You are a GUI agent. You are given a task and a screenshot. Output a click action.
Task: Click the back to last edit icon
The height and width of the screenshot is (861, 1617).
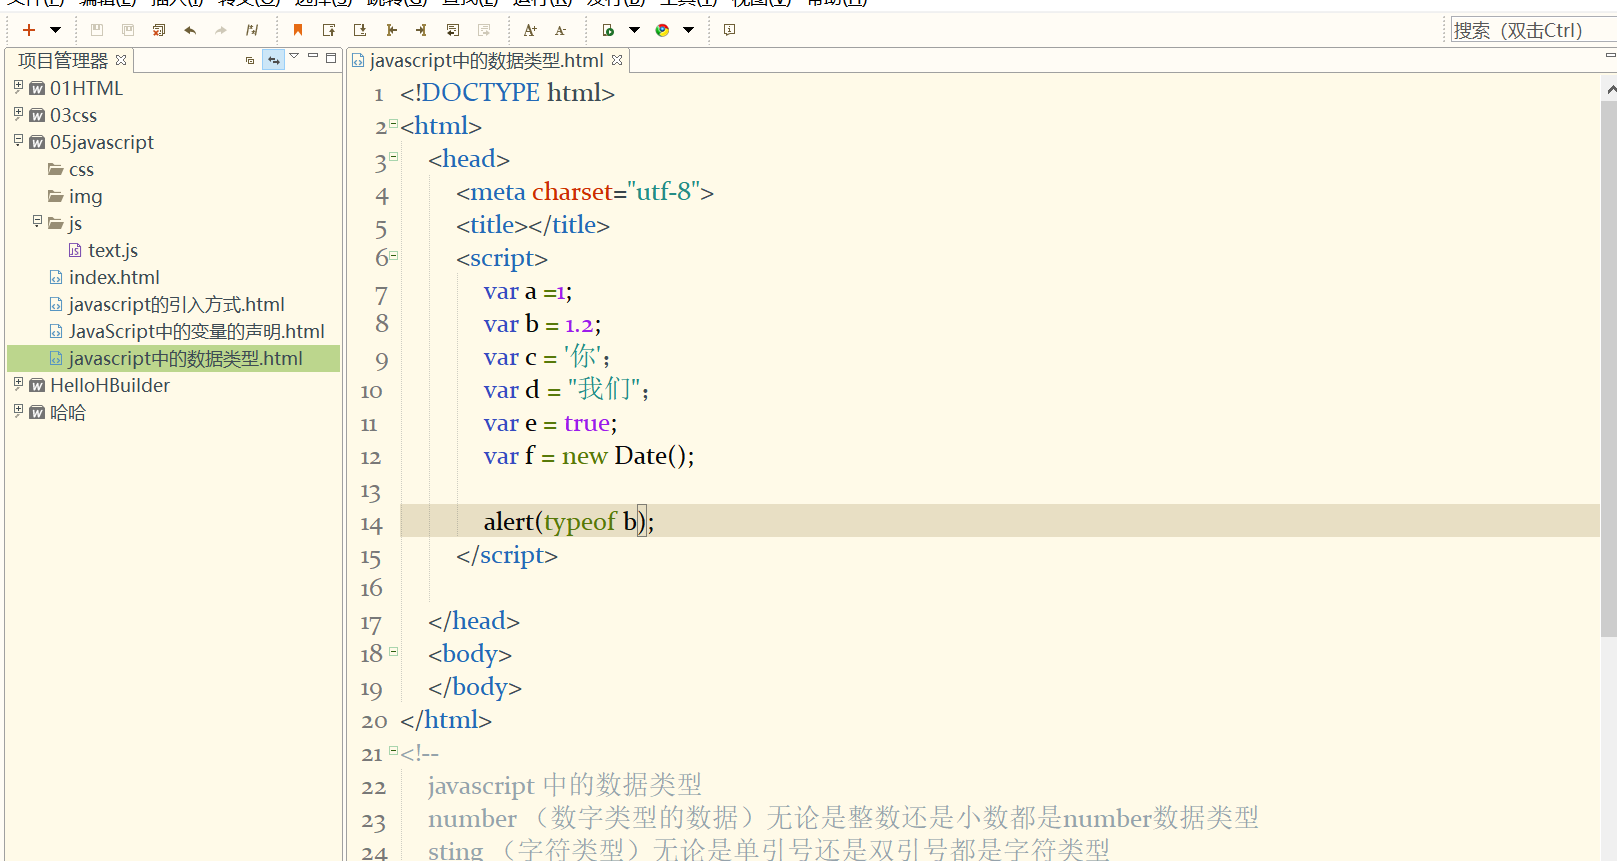453,30
